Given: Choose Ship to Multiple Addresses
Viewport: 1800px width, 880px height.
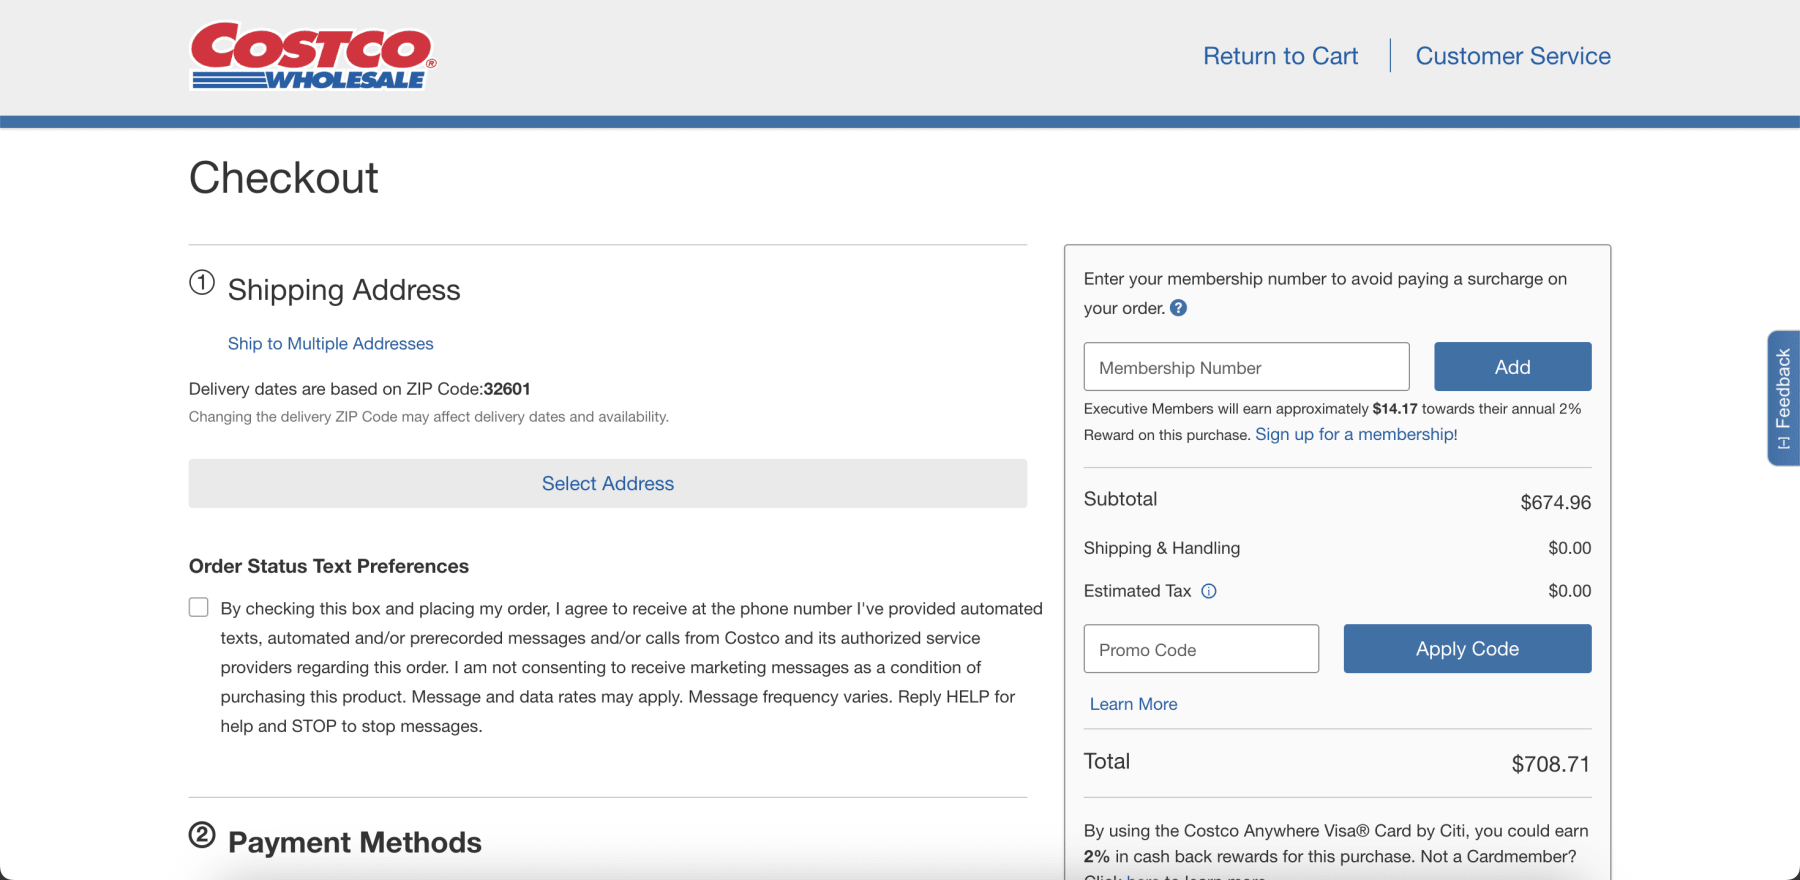Looking at the screenshot, I should [330, 344].
